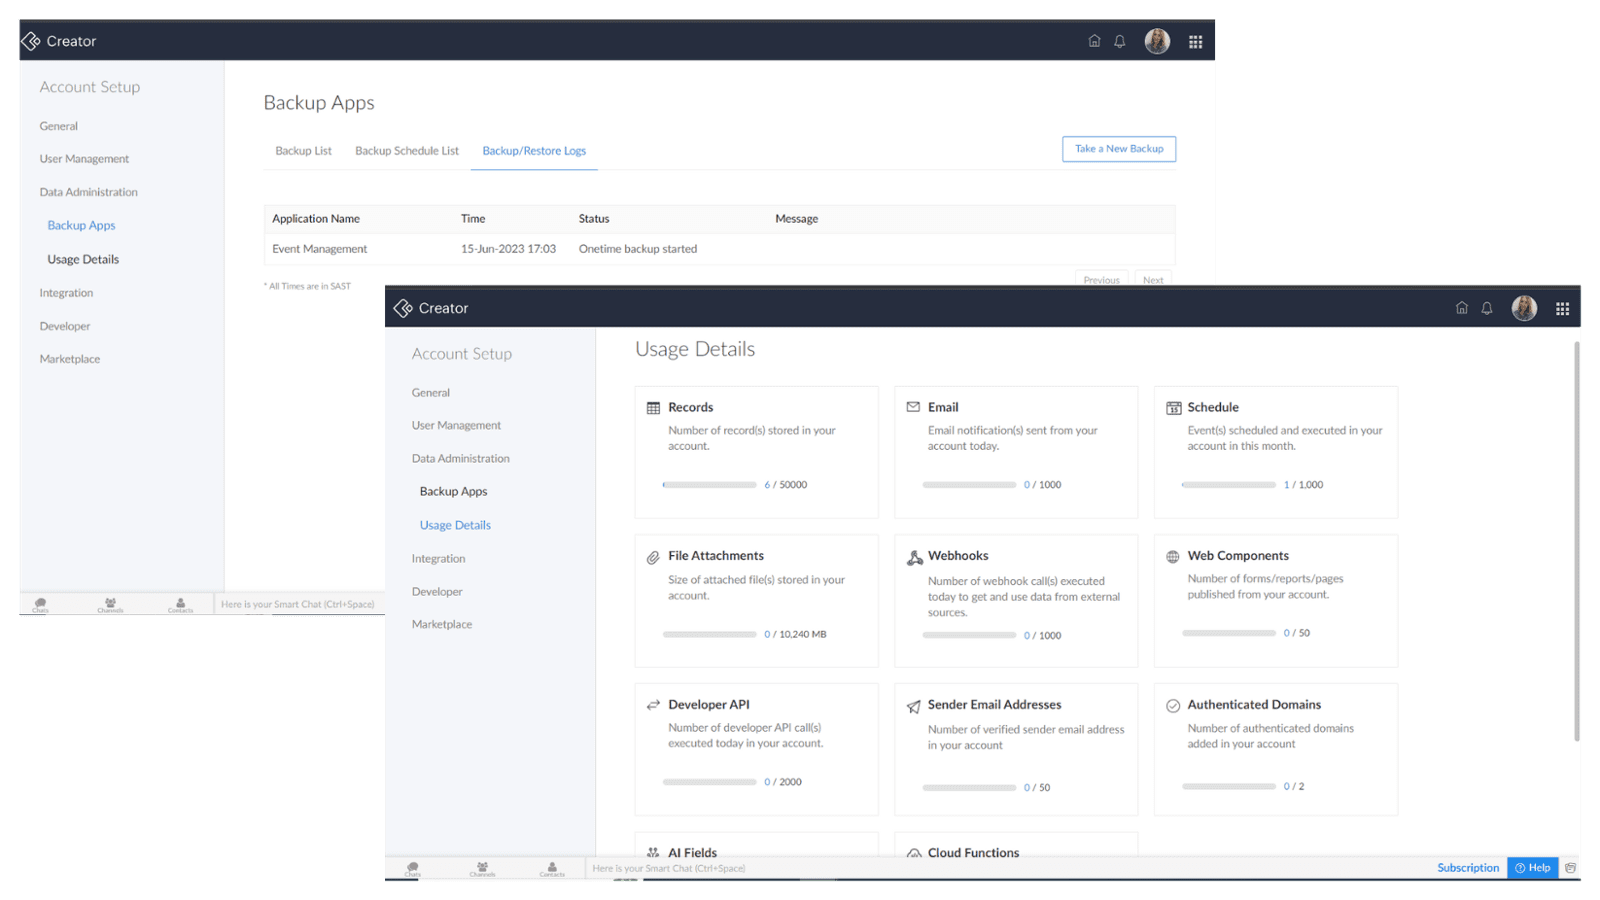Open Contacts in the front window bottom bar
1600x900 pixels.
click(x=552, y=868)
